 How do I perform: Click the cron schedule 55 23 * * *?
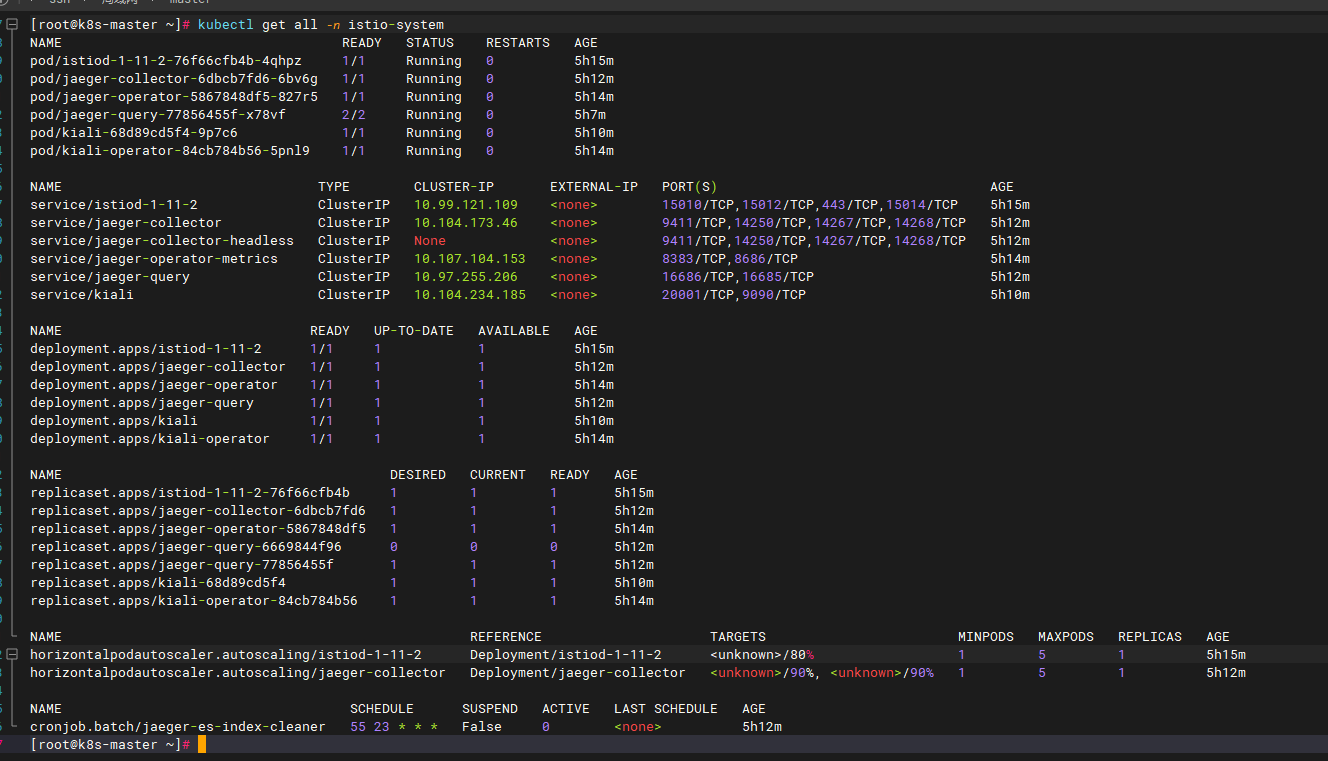(394, 726)
